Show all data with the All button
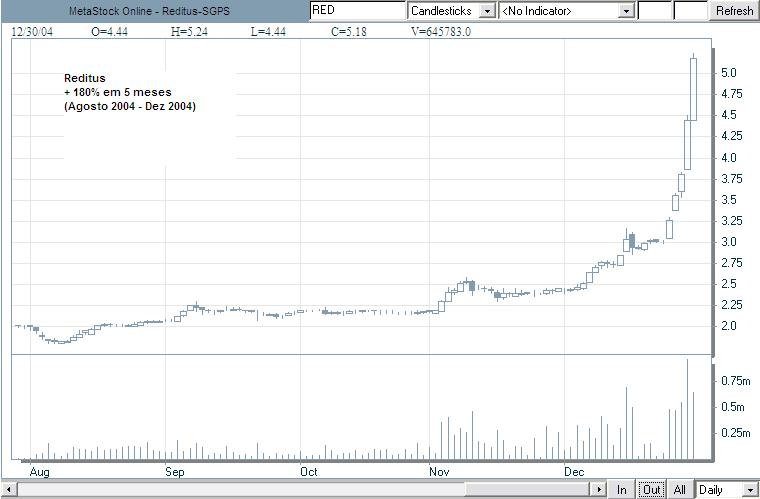 point(680,490)
